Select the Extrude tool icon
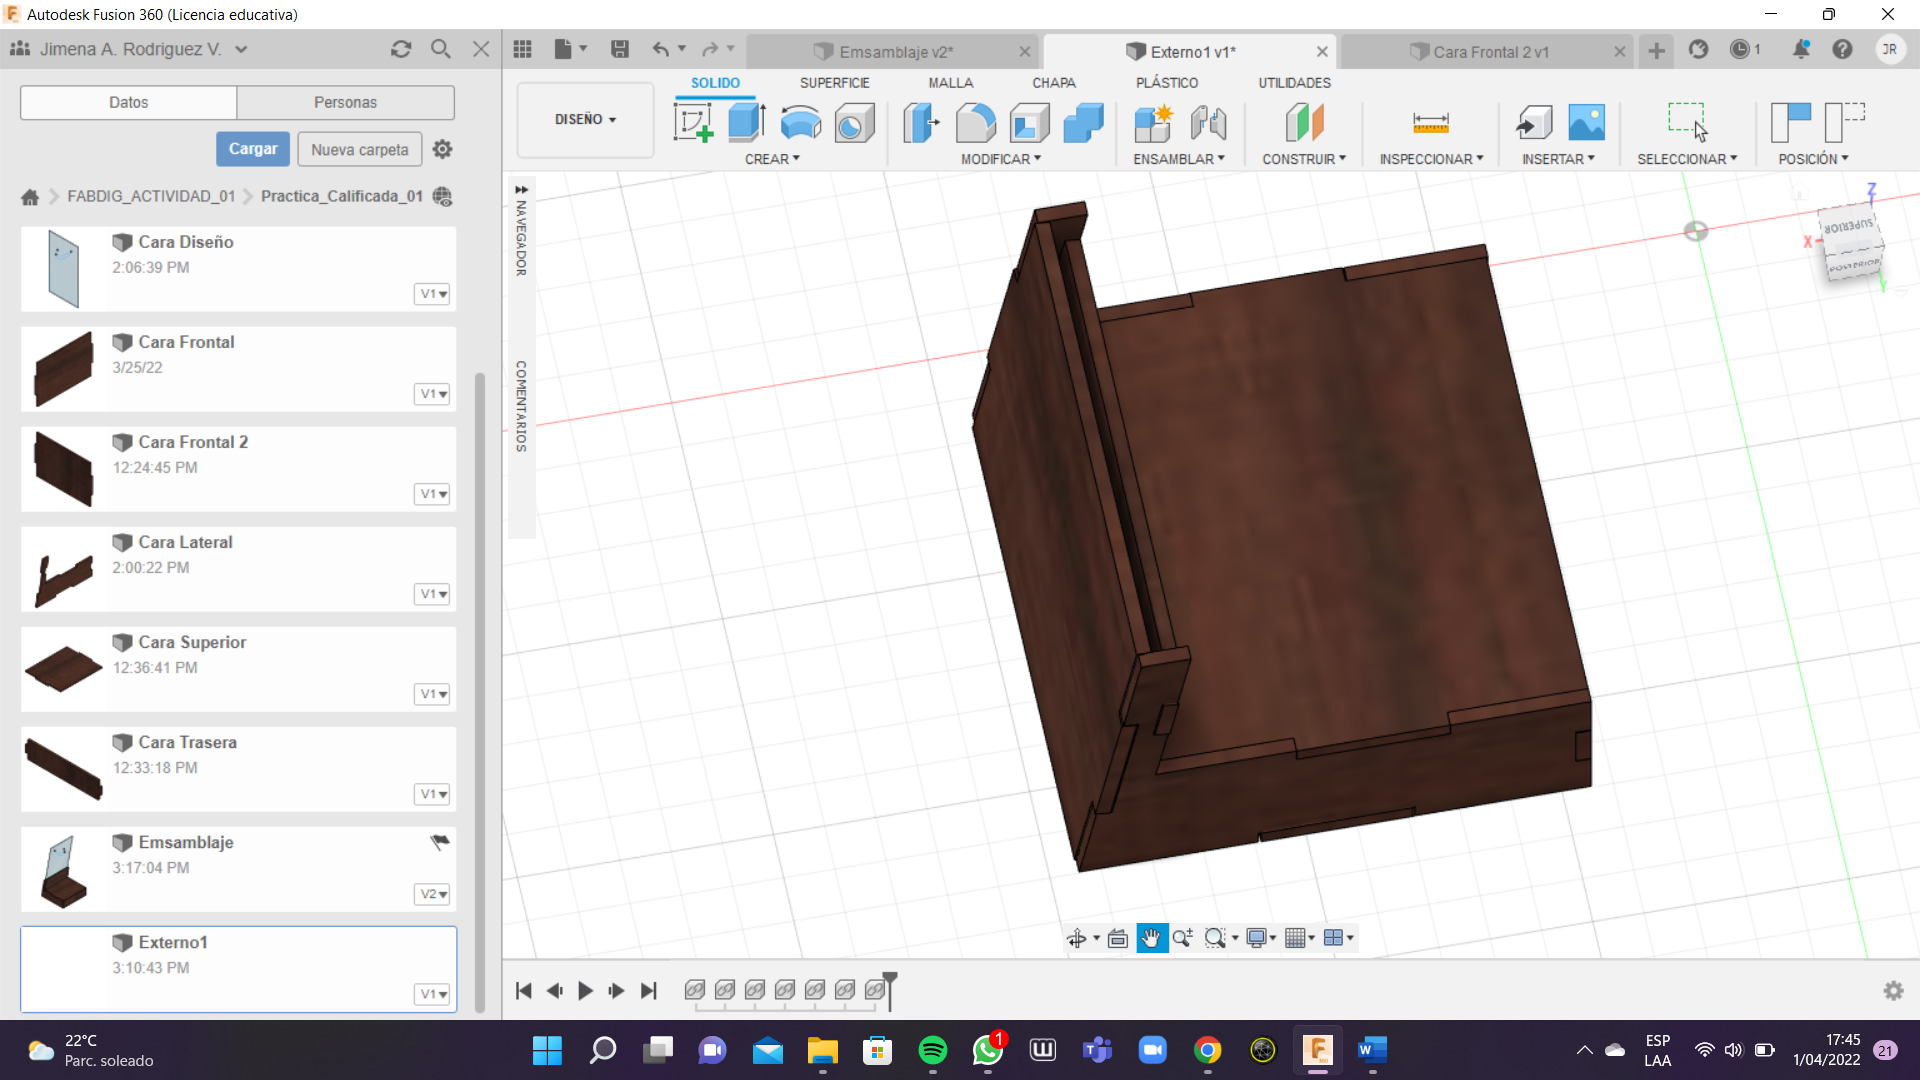Viewport: 1920px width, 1080px height. click(746, 123)
